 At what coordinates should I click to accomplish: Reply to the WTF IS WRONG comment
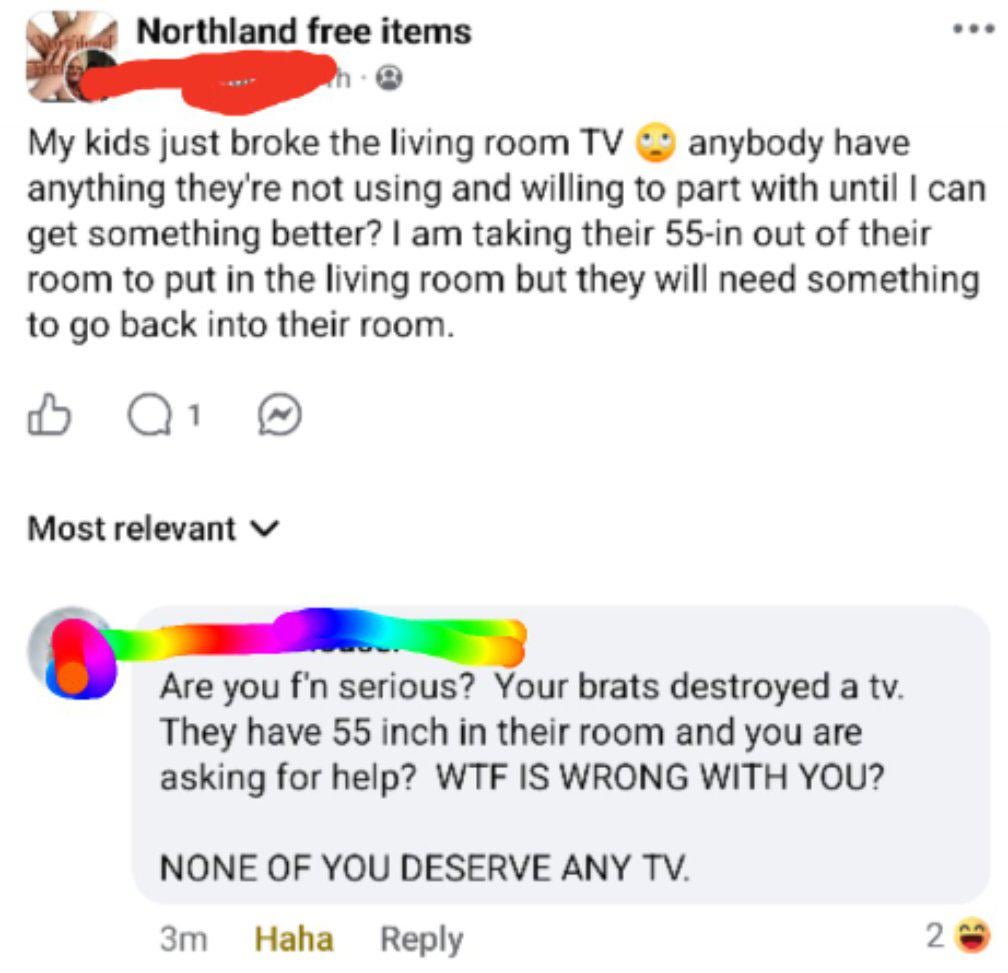[421, 940]
